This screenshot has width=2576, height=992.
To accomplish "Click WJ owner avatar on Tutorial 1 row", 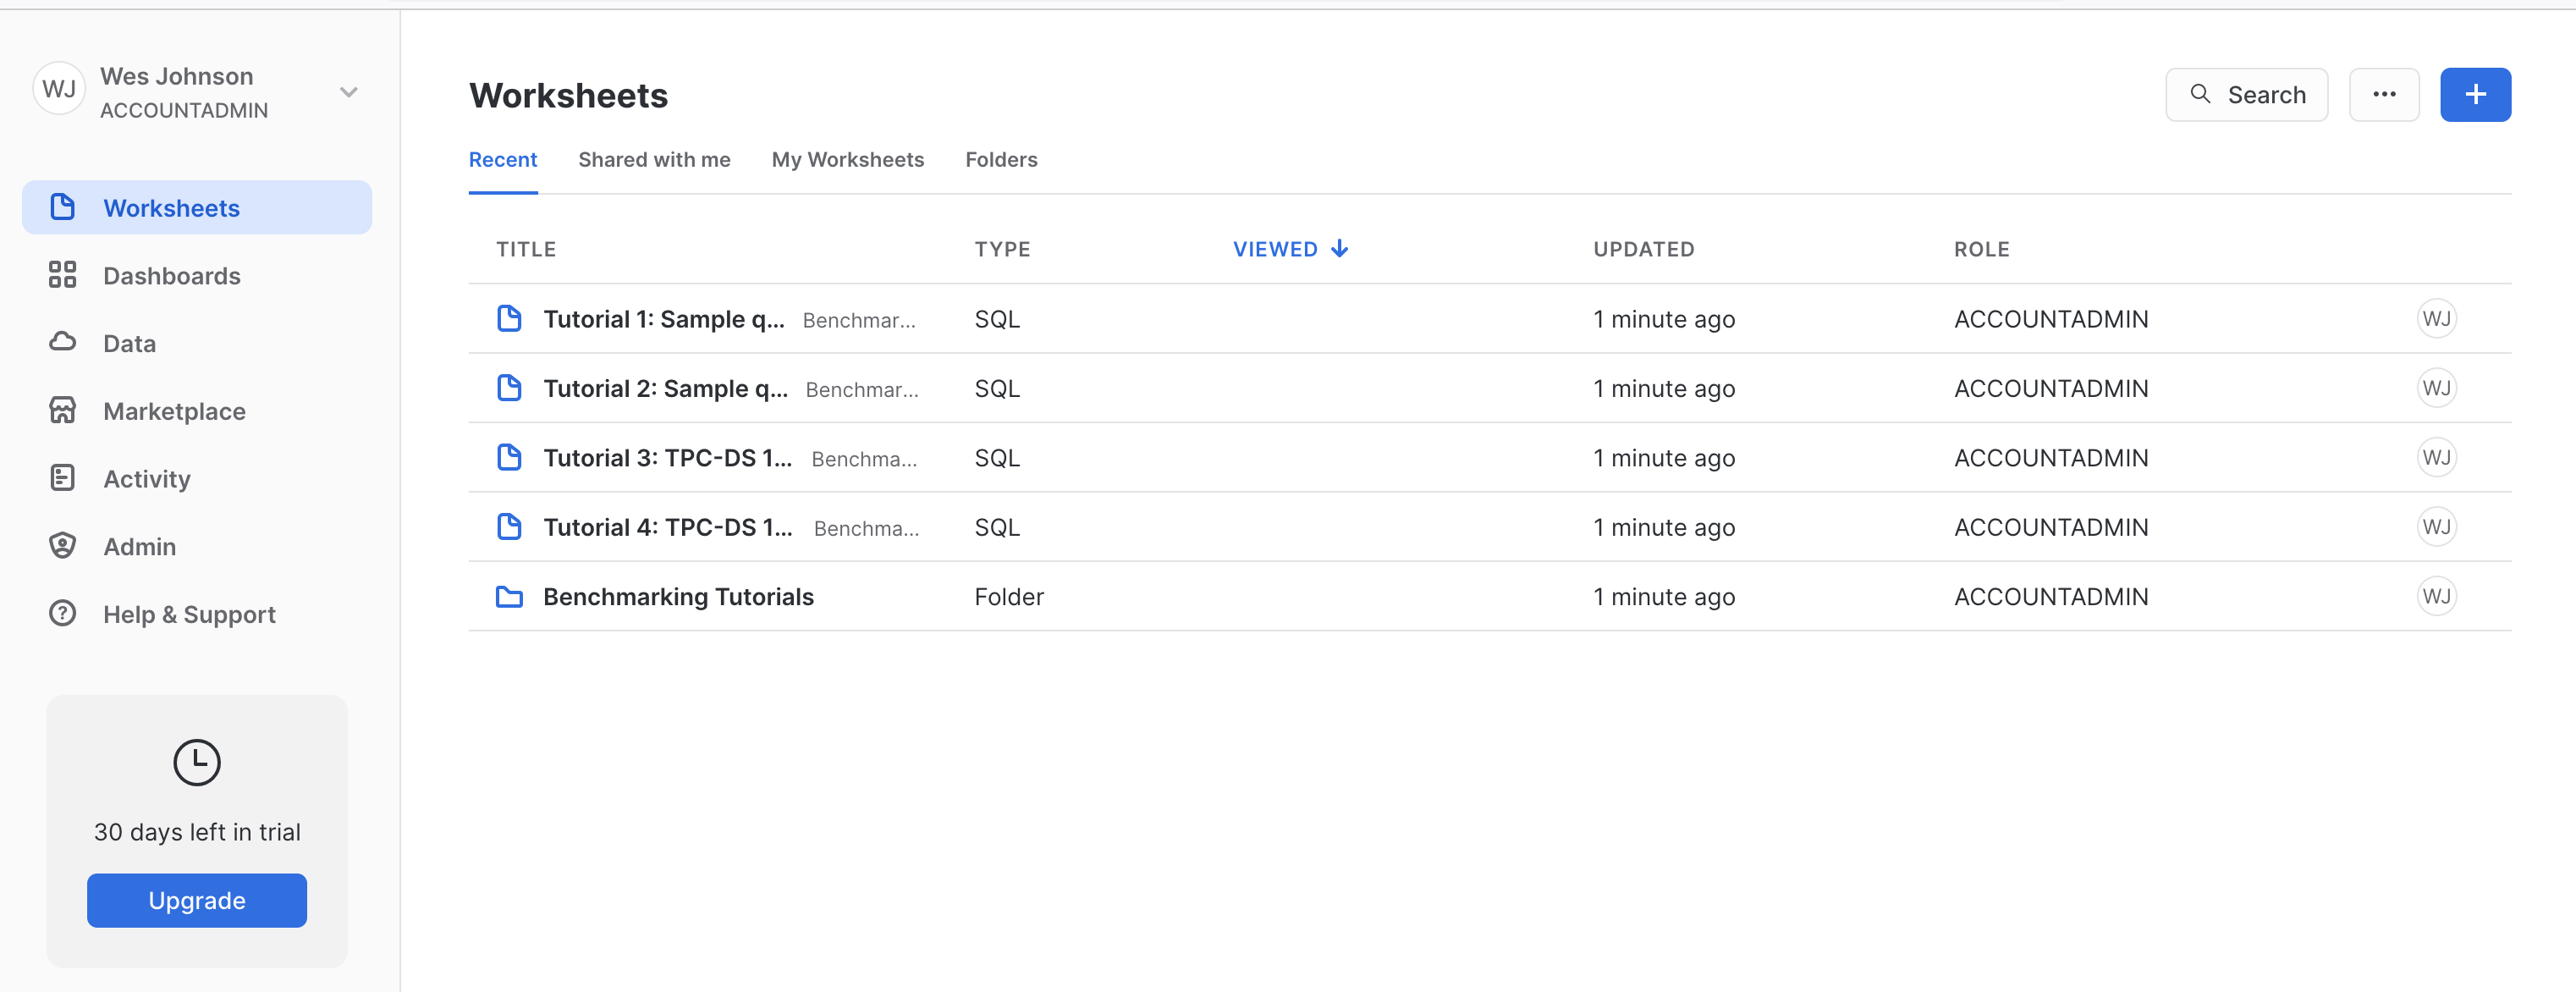I will tap(2436, 318).
